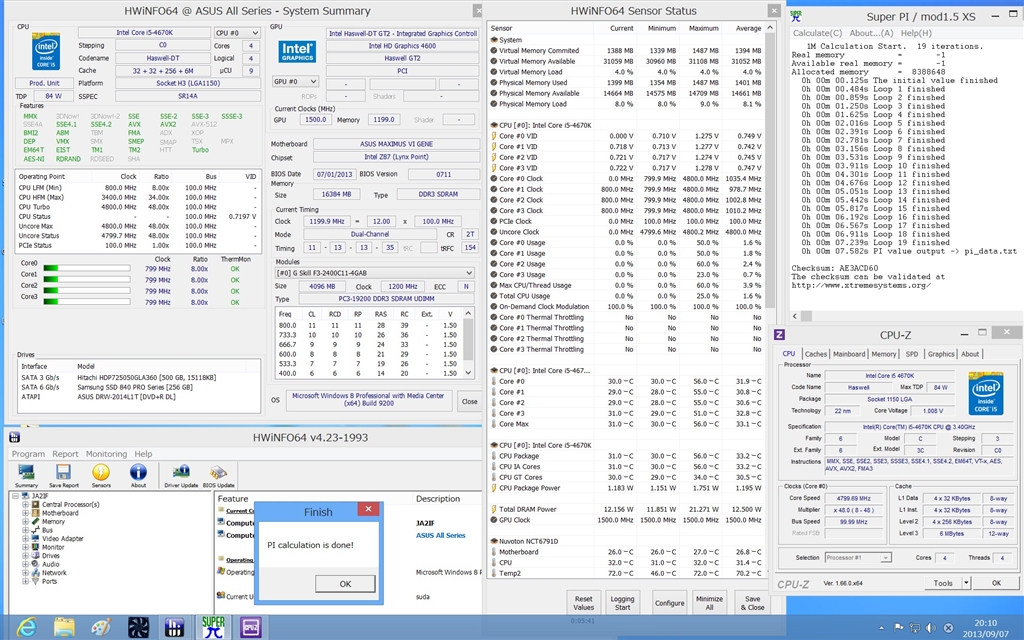The width and height of the screenshot is (1024, 640).
Task: Expand the Central Processor(s) tree node
Action: [x=25, y=505]
